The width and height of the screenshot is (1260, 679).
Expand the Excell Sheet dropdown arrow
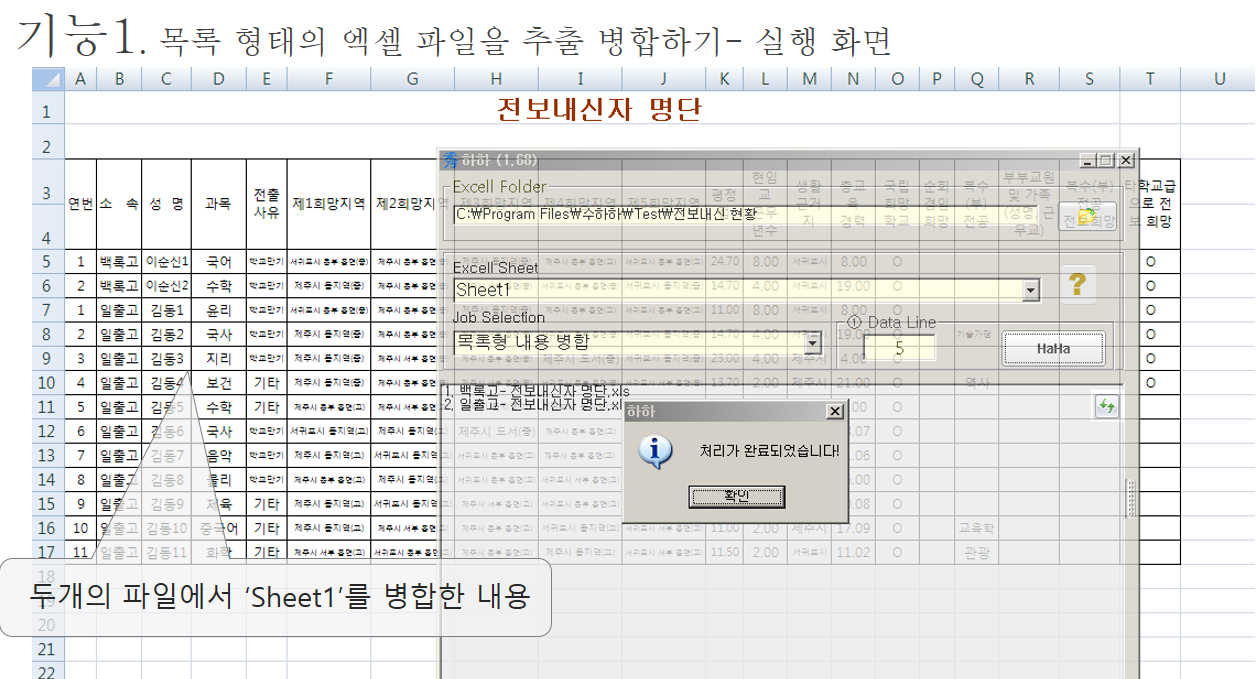tap(1030, 290)
